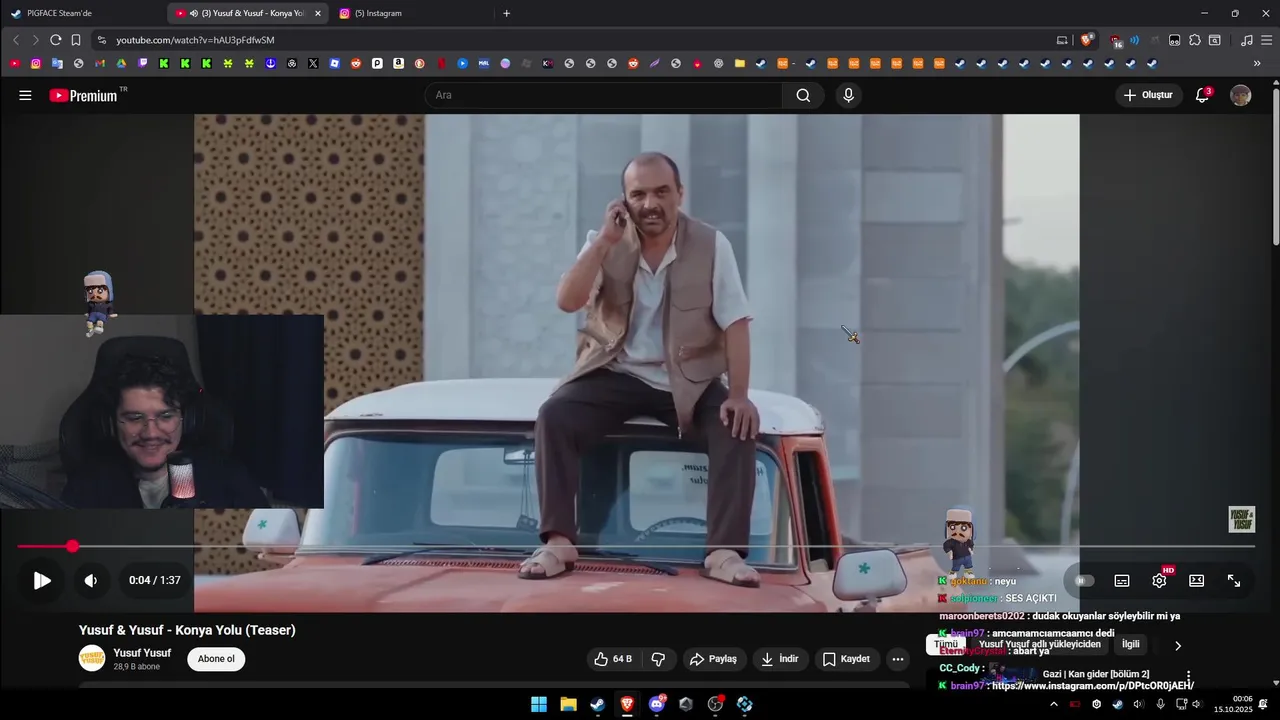The image size is (1280, 720).
Task: Open Steam from the taskbar
Action: click(597, 704)
